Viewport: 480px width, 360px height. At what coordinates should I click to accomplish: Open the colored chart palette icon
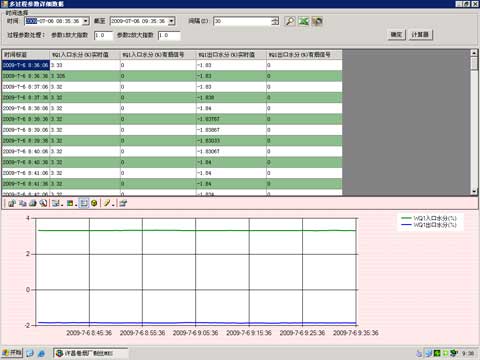coord(71,203)
